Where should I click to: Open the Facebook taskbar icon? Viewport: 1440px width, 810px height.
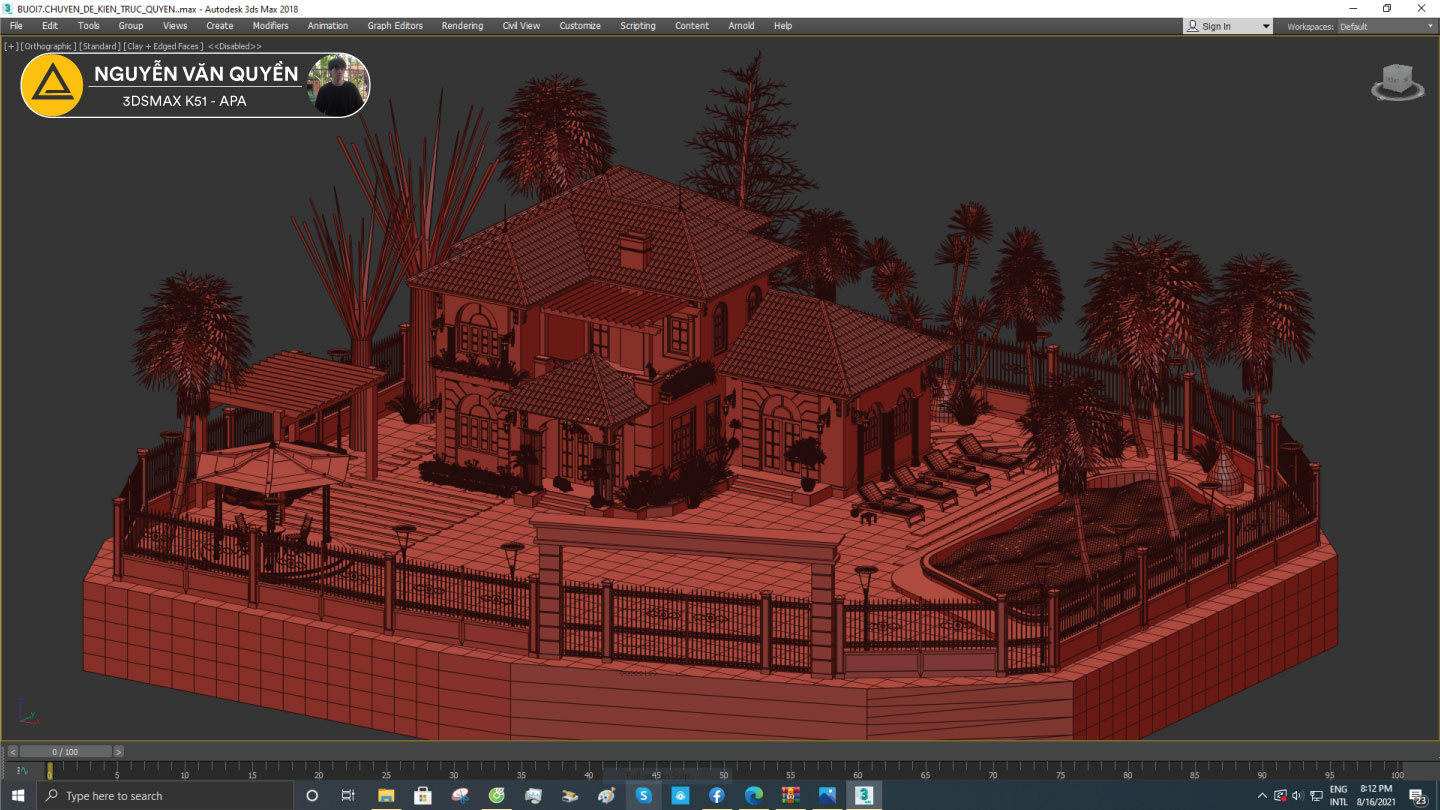(x=716, y=795)
